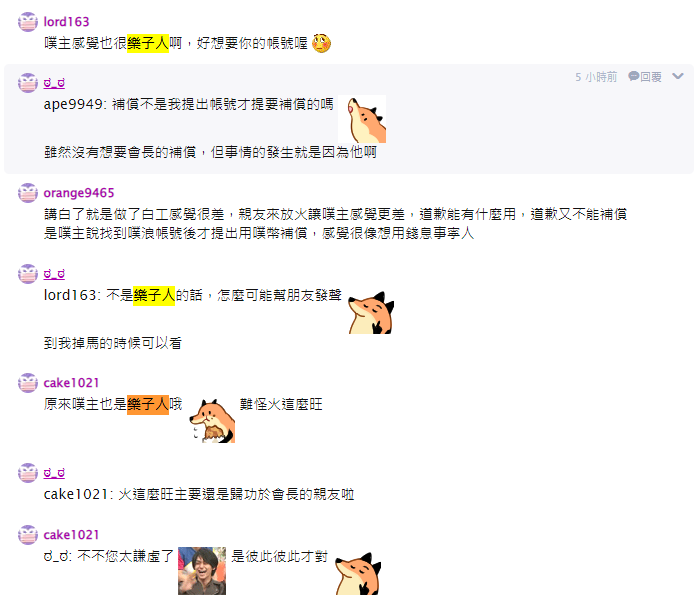Click yellow-highlighted 樂子人 in lord163's first comment
The image size is (698, 610).
[148, 43]
